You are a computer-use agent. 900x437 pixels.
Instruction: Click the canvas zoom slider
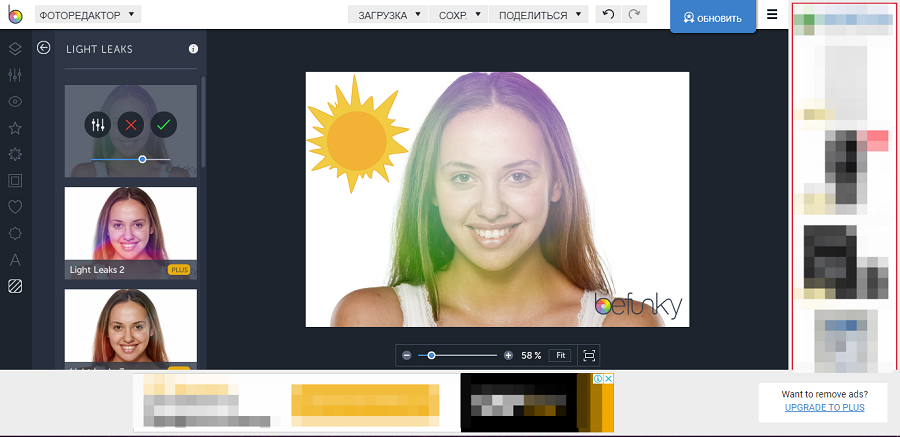[457, 355]
